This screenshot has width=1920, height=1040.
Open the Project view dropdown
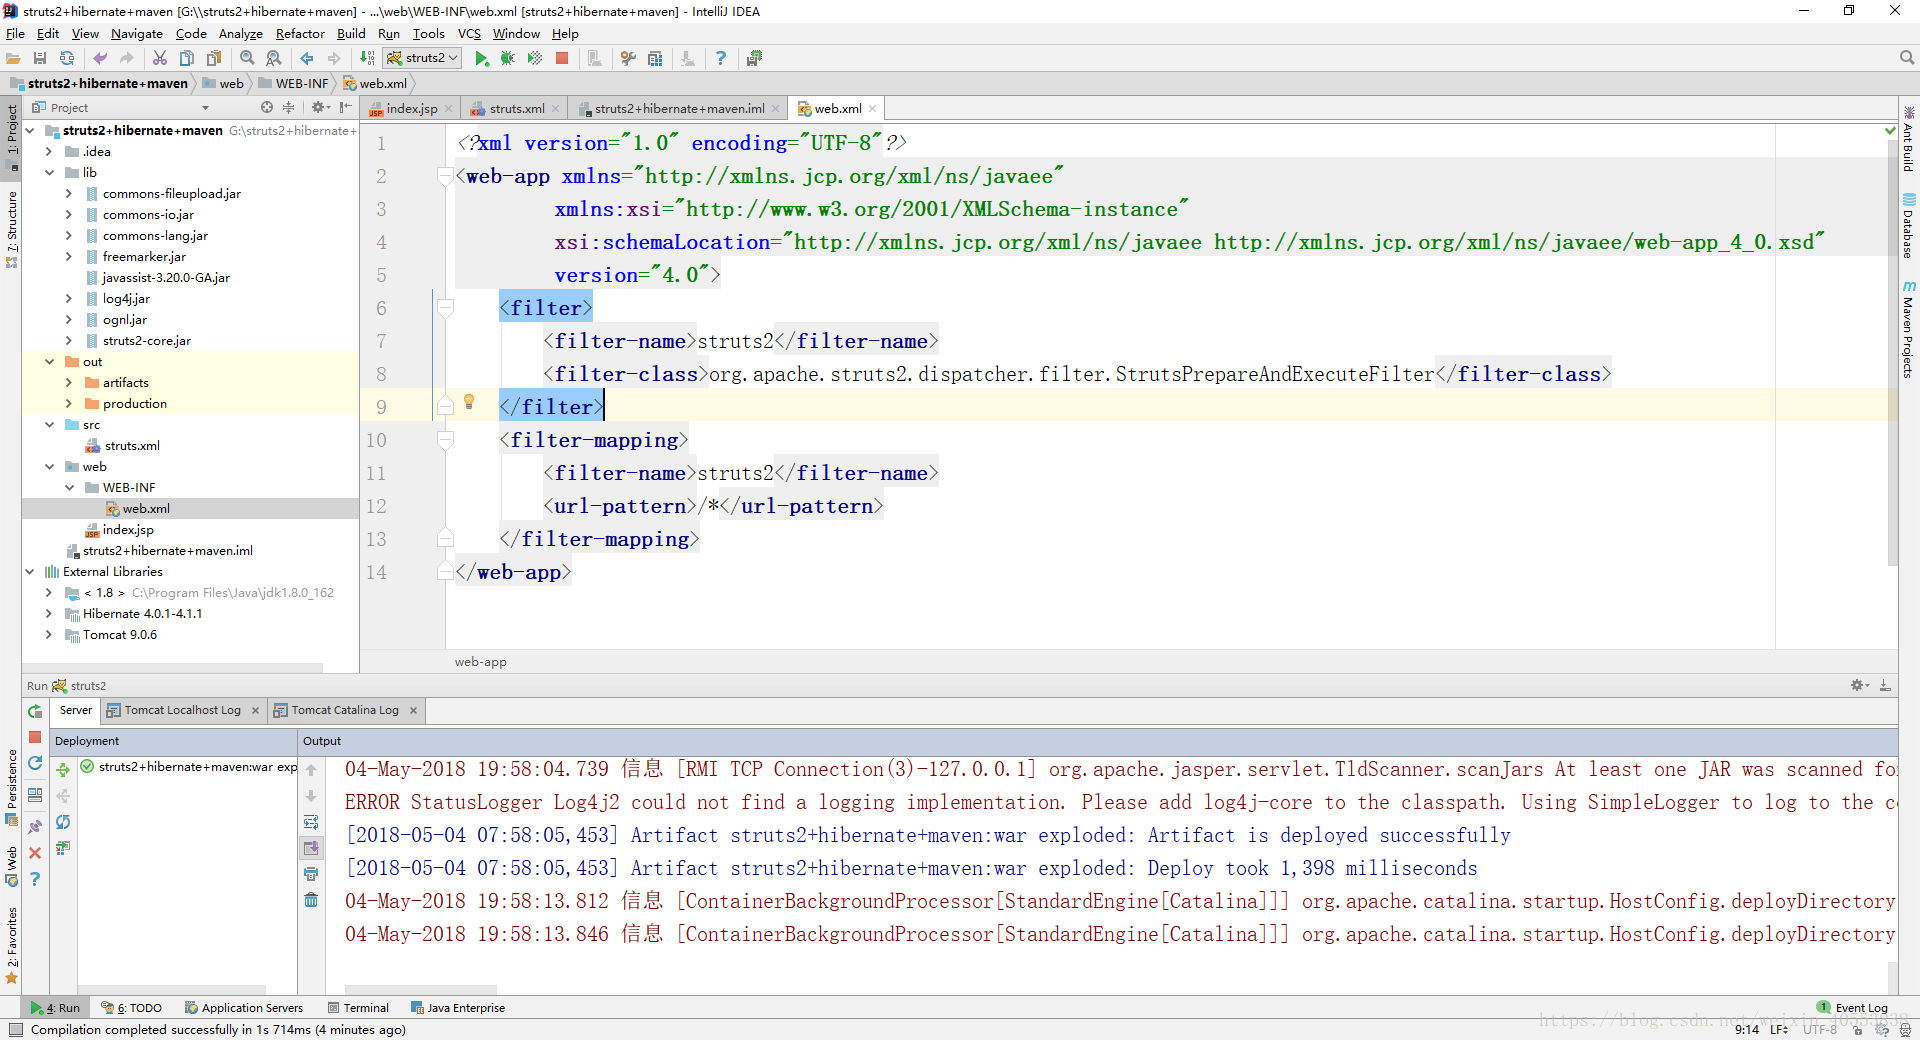(x=205, y=108)
